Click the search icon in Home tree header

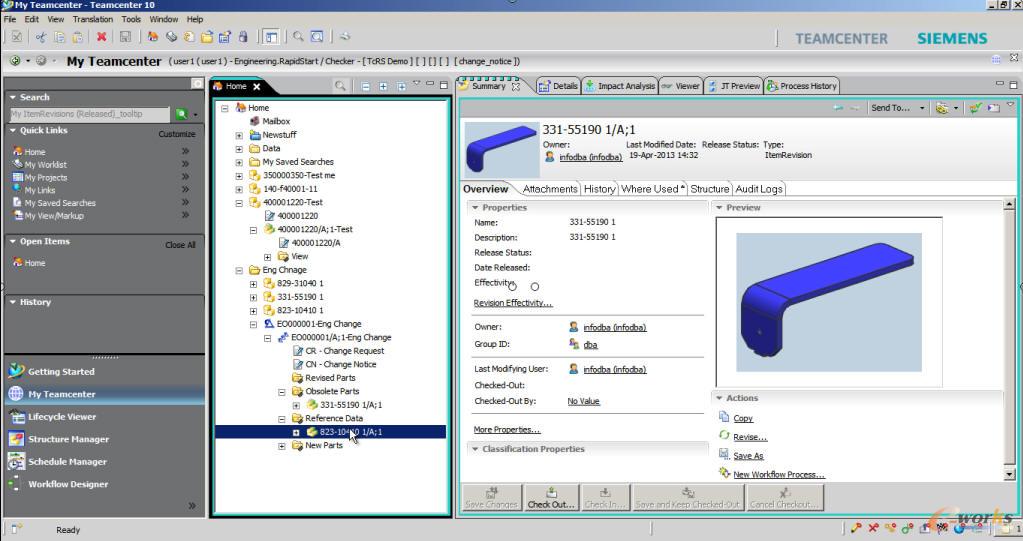coord(340,86)
